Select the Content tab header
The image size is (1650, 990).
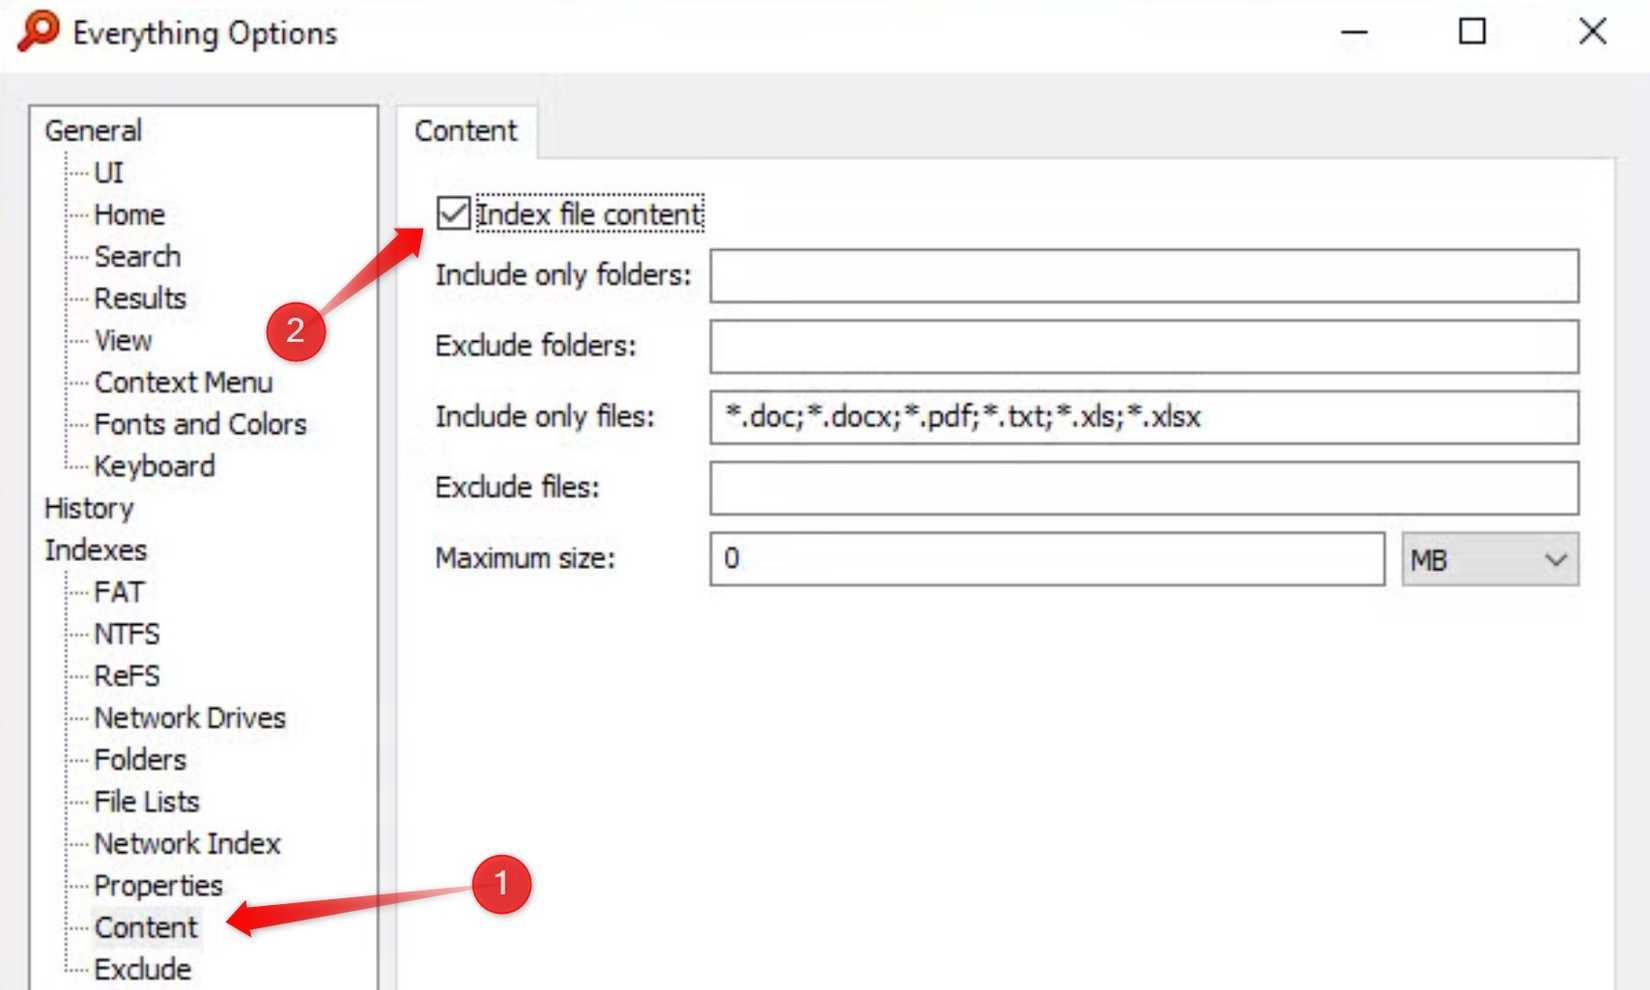click(x=466, y=131)
